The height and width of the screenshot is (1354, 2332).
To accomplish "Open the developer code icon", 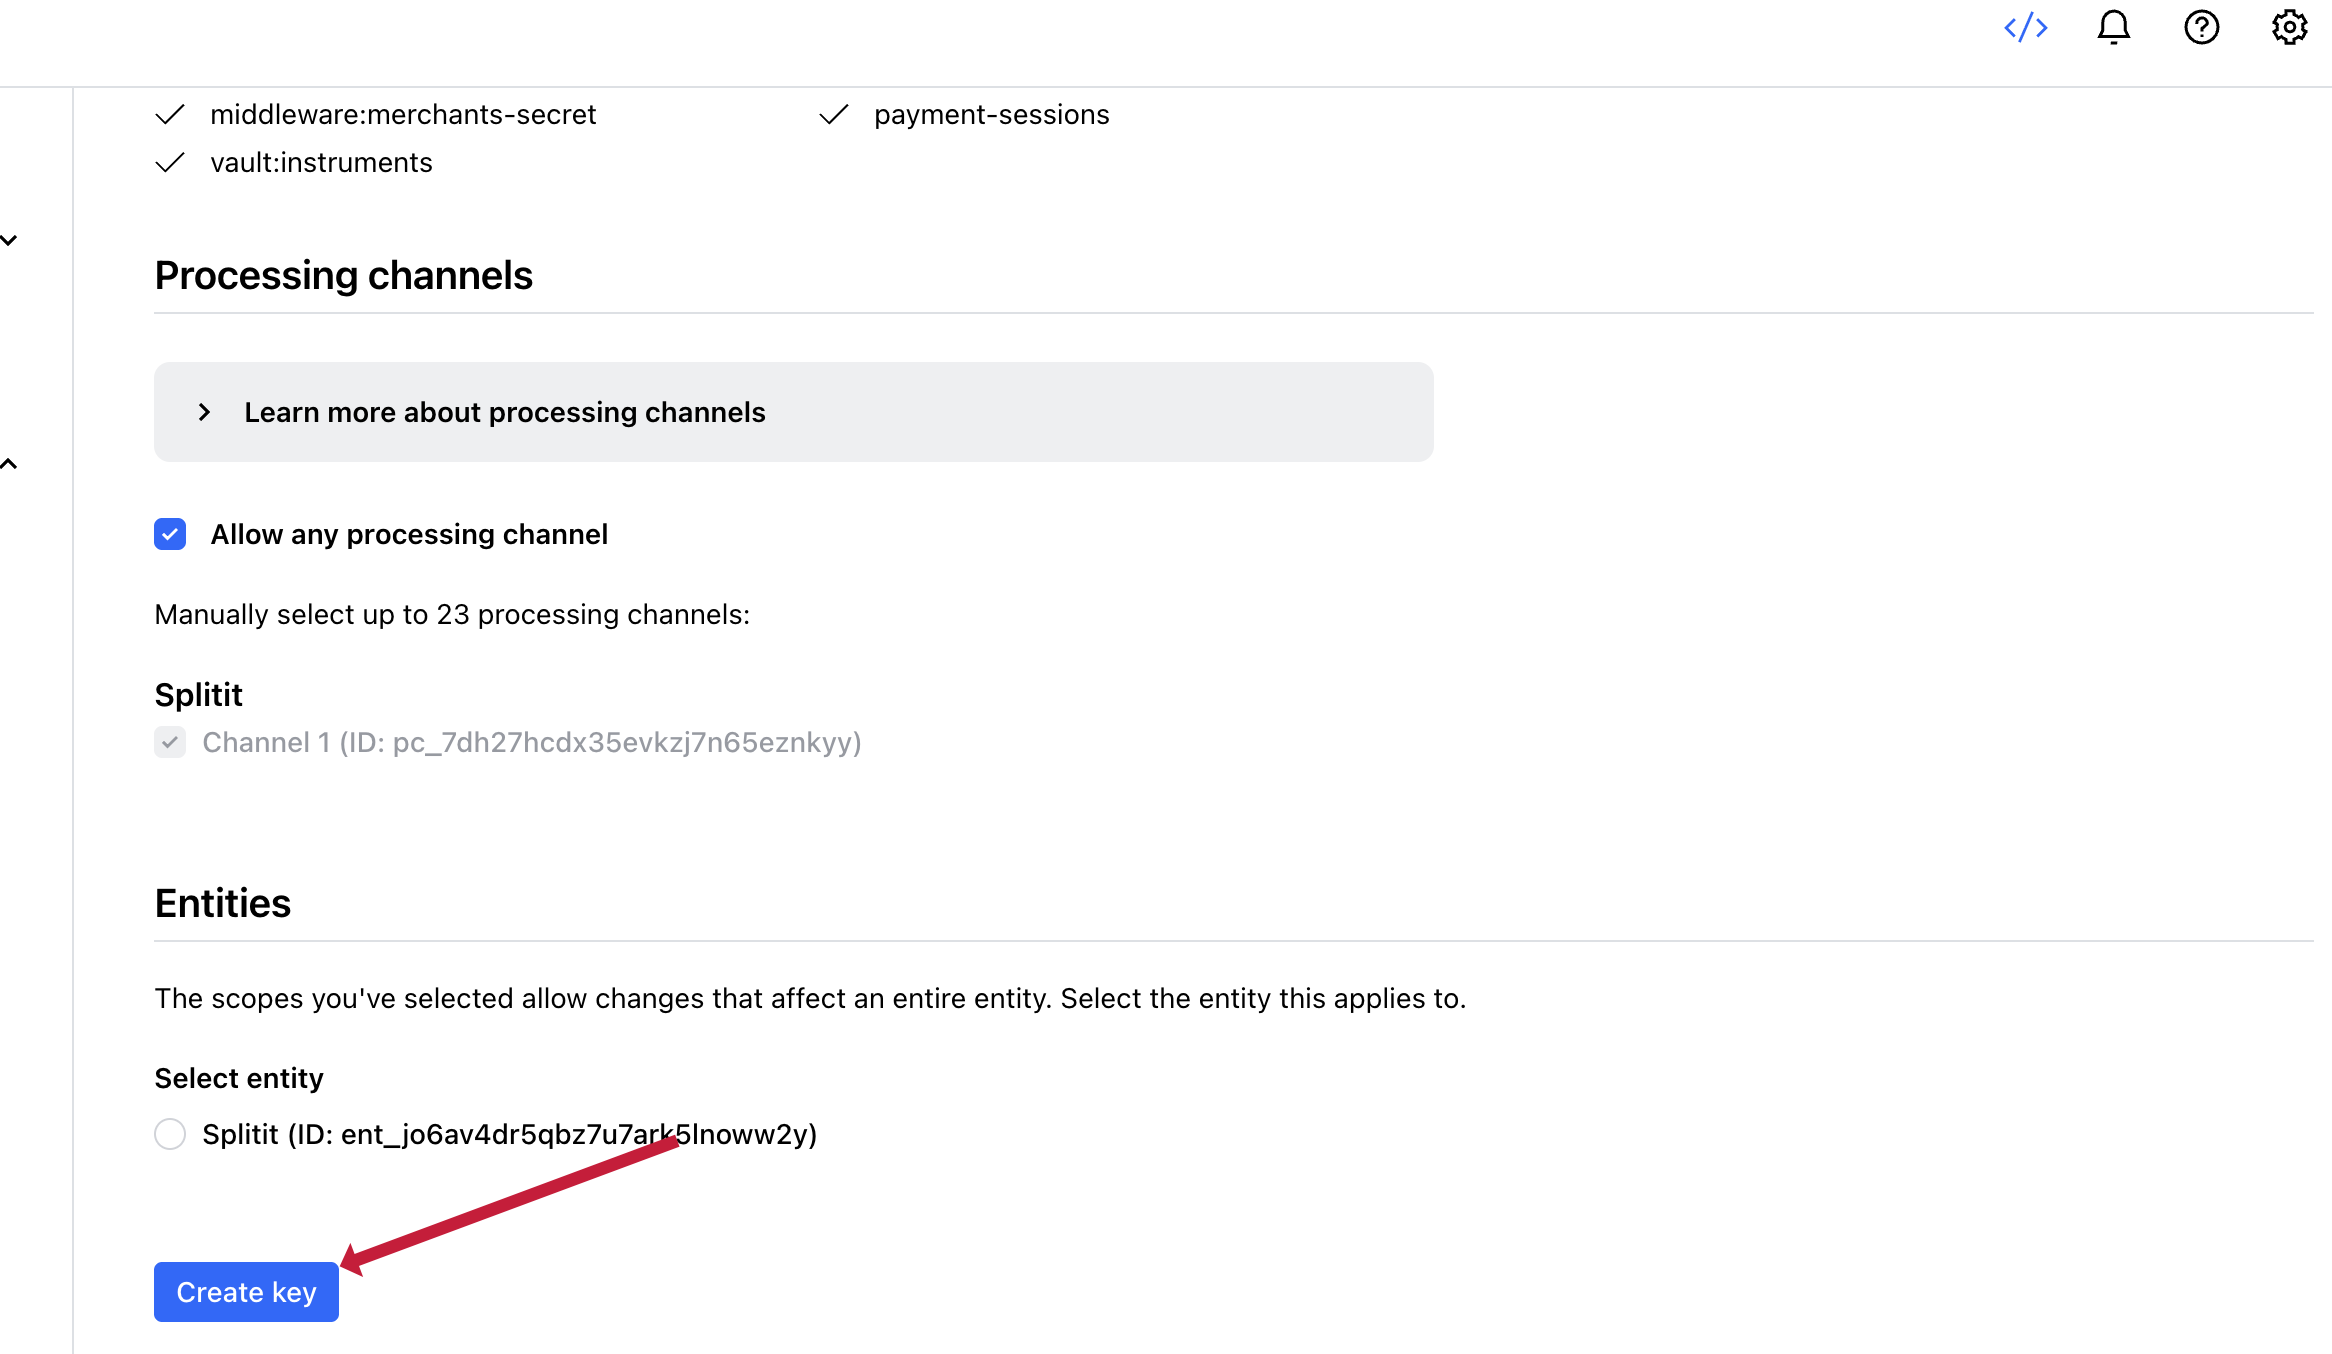I will (2026, 28).
